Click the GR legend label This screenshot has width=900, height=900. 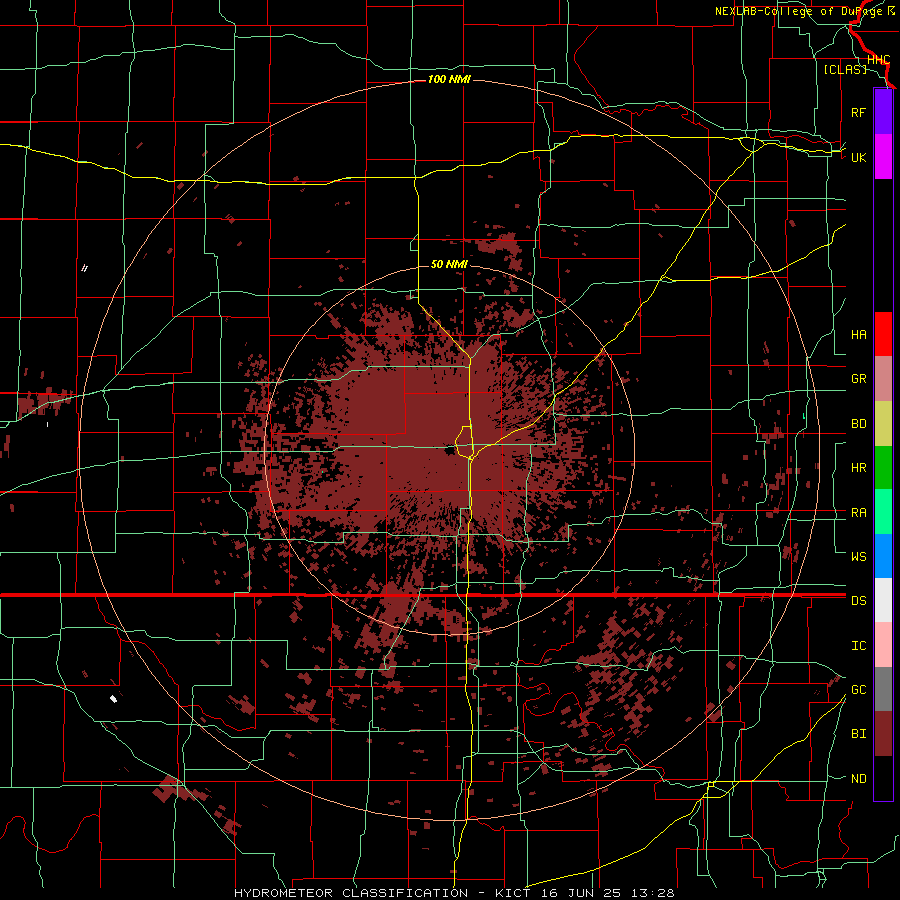[x=858, y=379]
